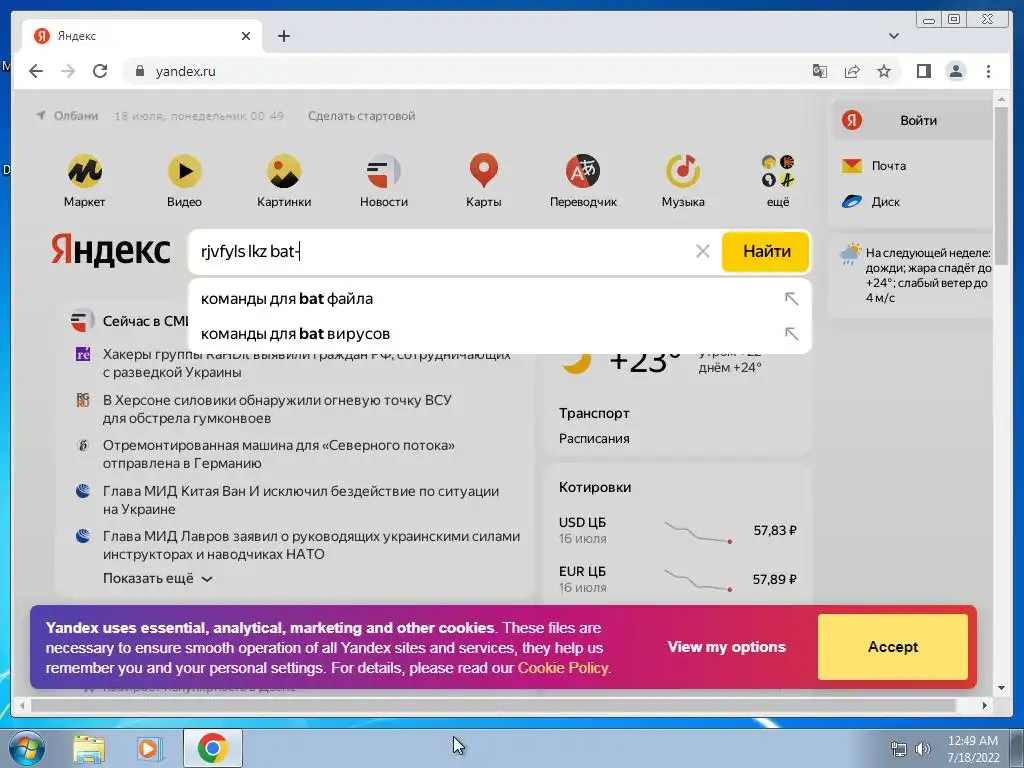
Task: Insert suggestion 'команды для bat файла' via arrow icon
Action: 792,298
